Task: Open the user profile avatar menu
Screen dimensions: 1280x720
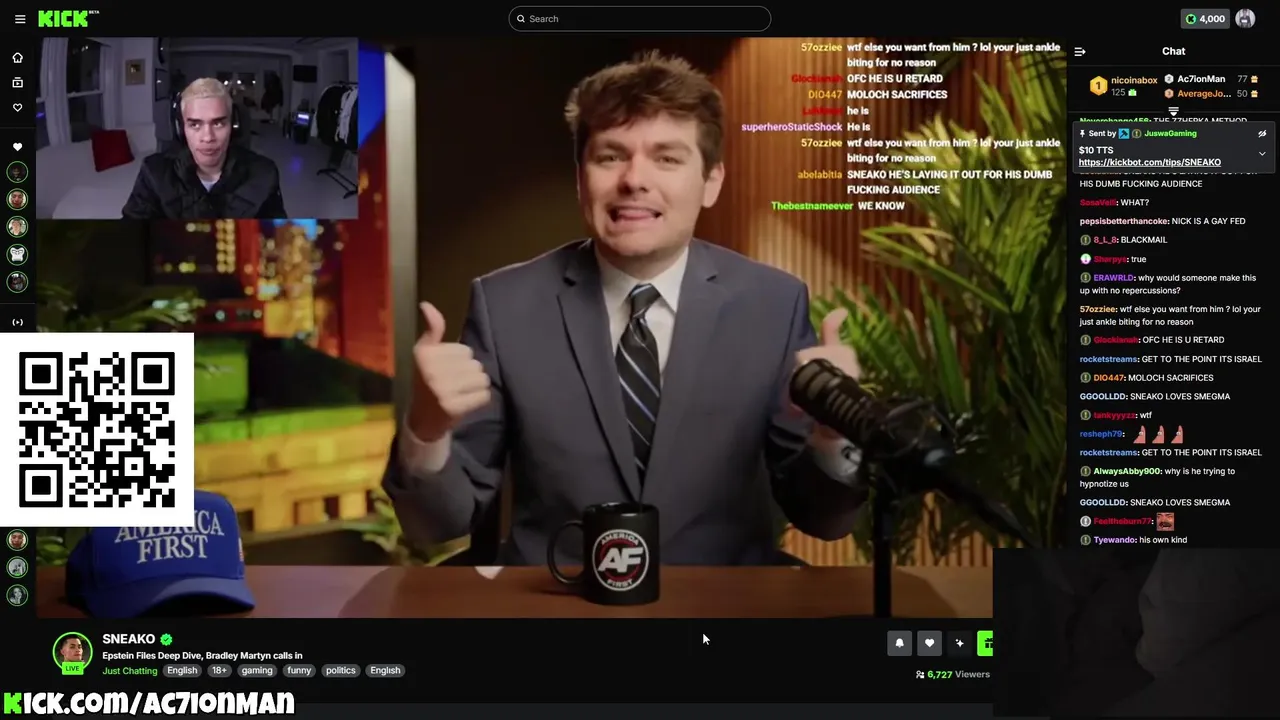Action: 1245,18
